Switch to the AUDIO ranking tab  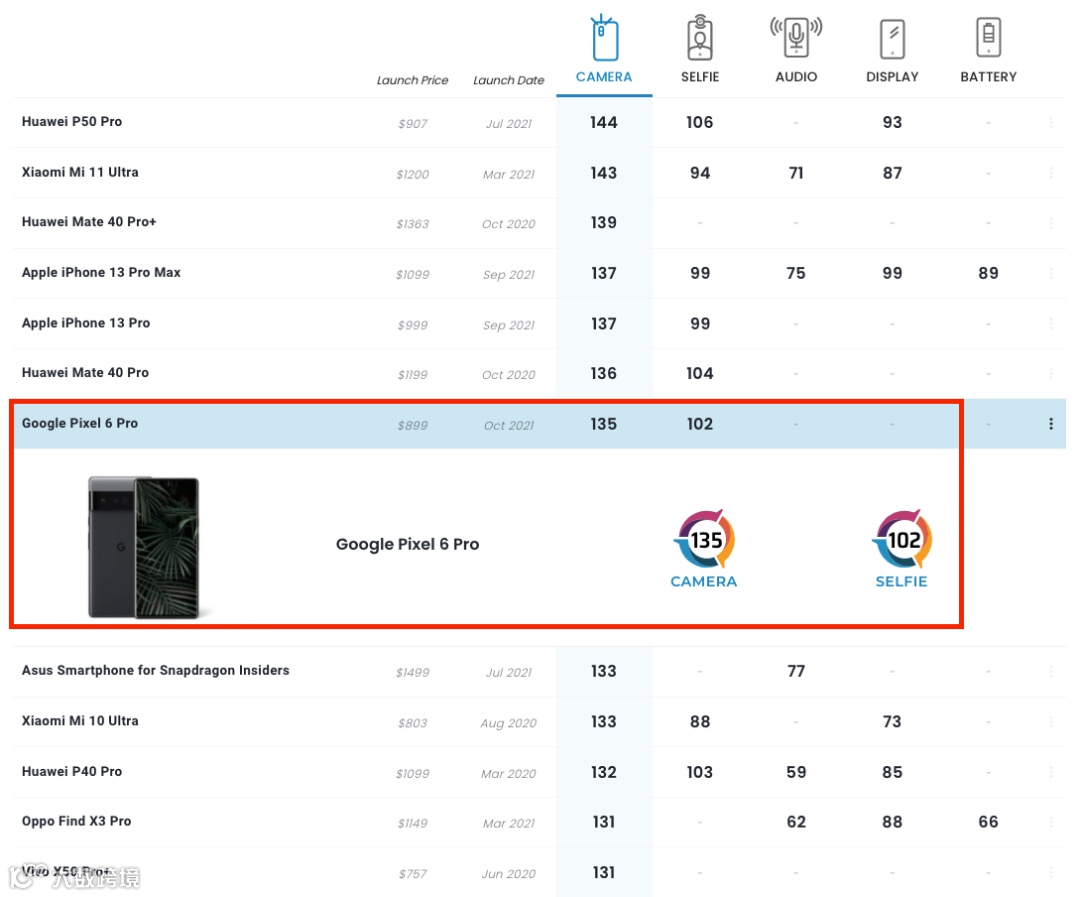(796, 50)
